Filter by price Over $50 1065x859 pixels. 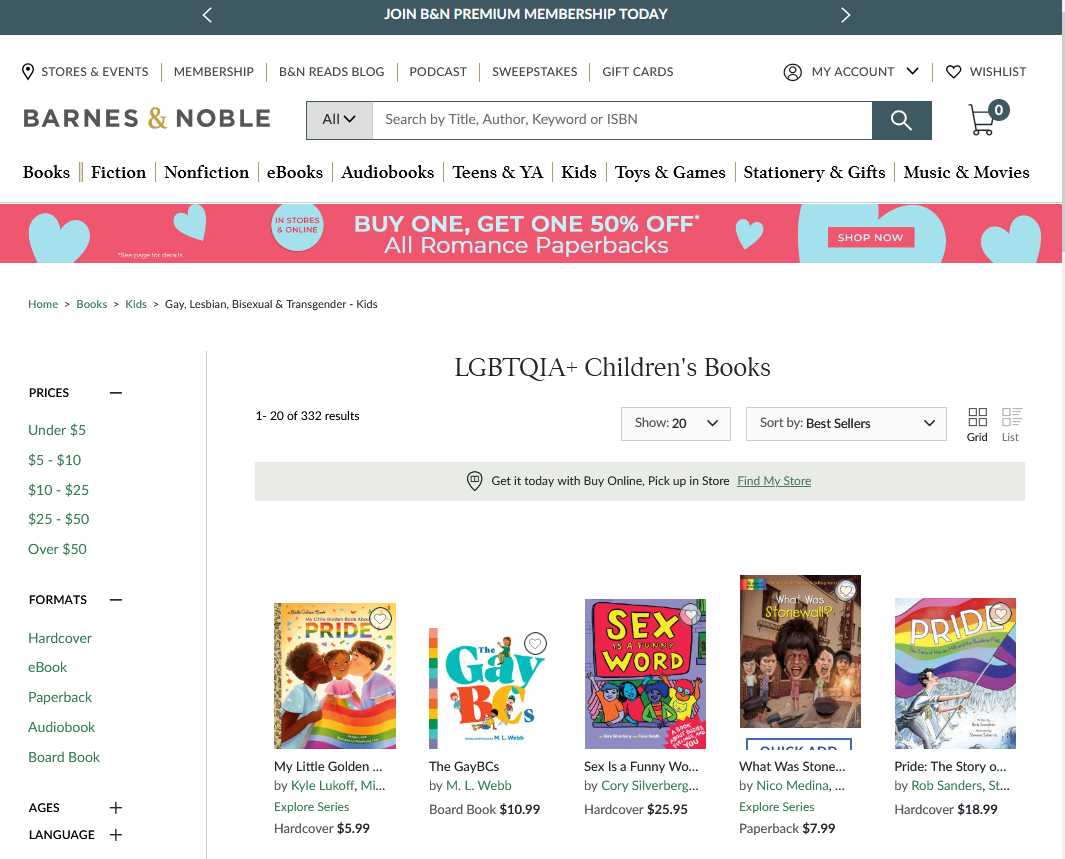coord(57,549)
